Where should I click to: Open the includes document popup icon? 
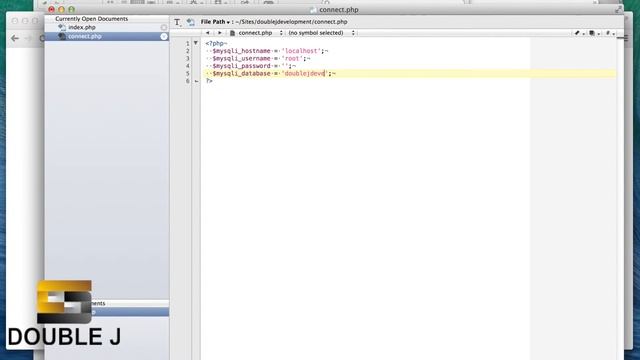click(594, 33)
